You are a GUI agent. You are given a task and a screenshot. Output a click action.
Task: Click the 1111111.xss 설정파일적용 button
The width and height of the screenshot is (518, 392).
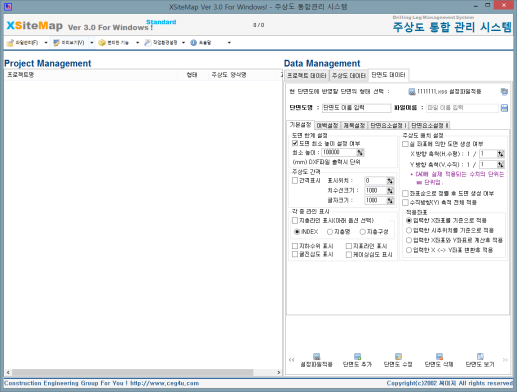tap(445, 91)
